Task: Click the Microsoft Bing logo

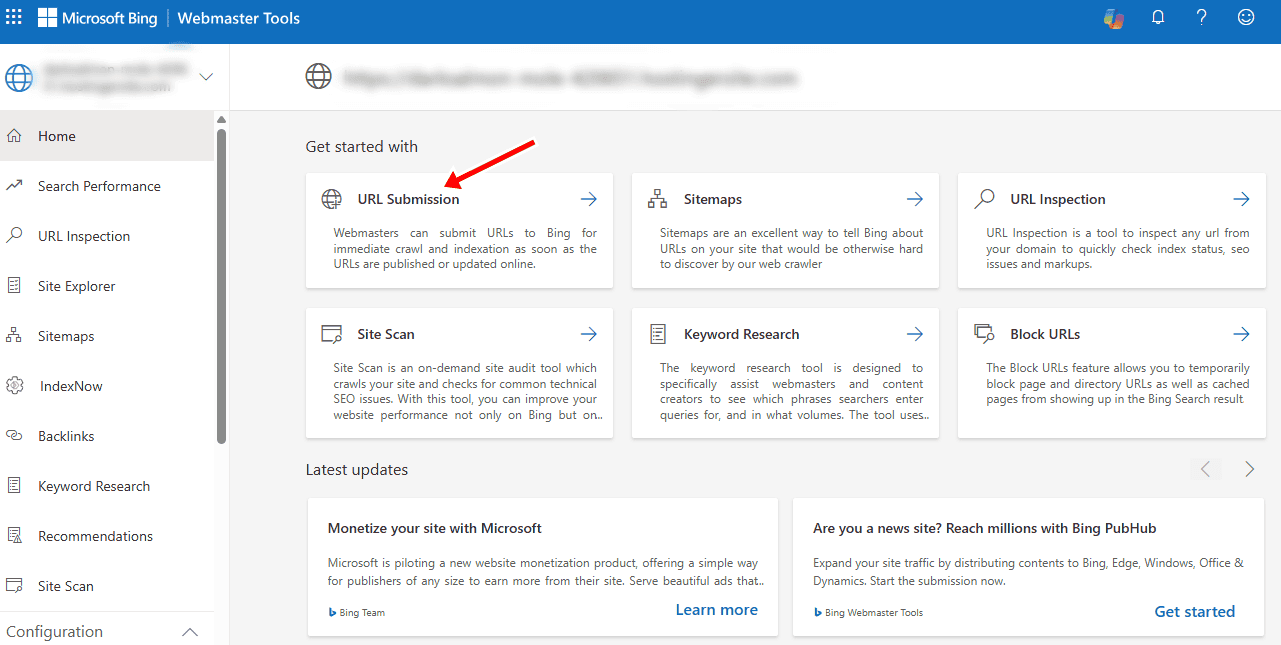Action: (98, 18)
